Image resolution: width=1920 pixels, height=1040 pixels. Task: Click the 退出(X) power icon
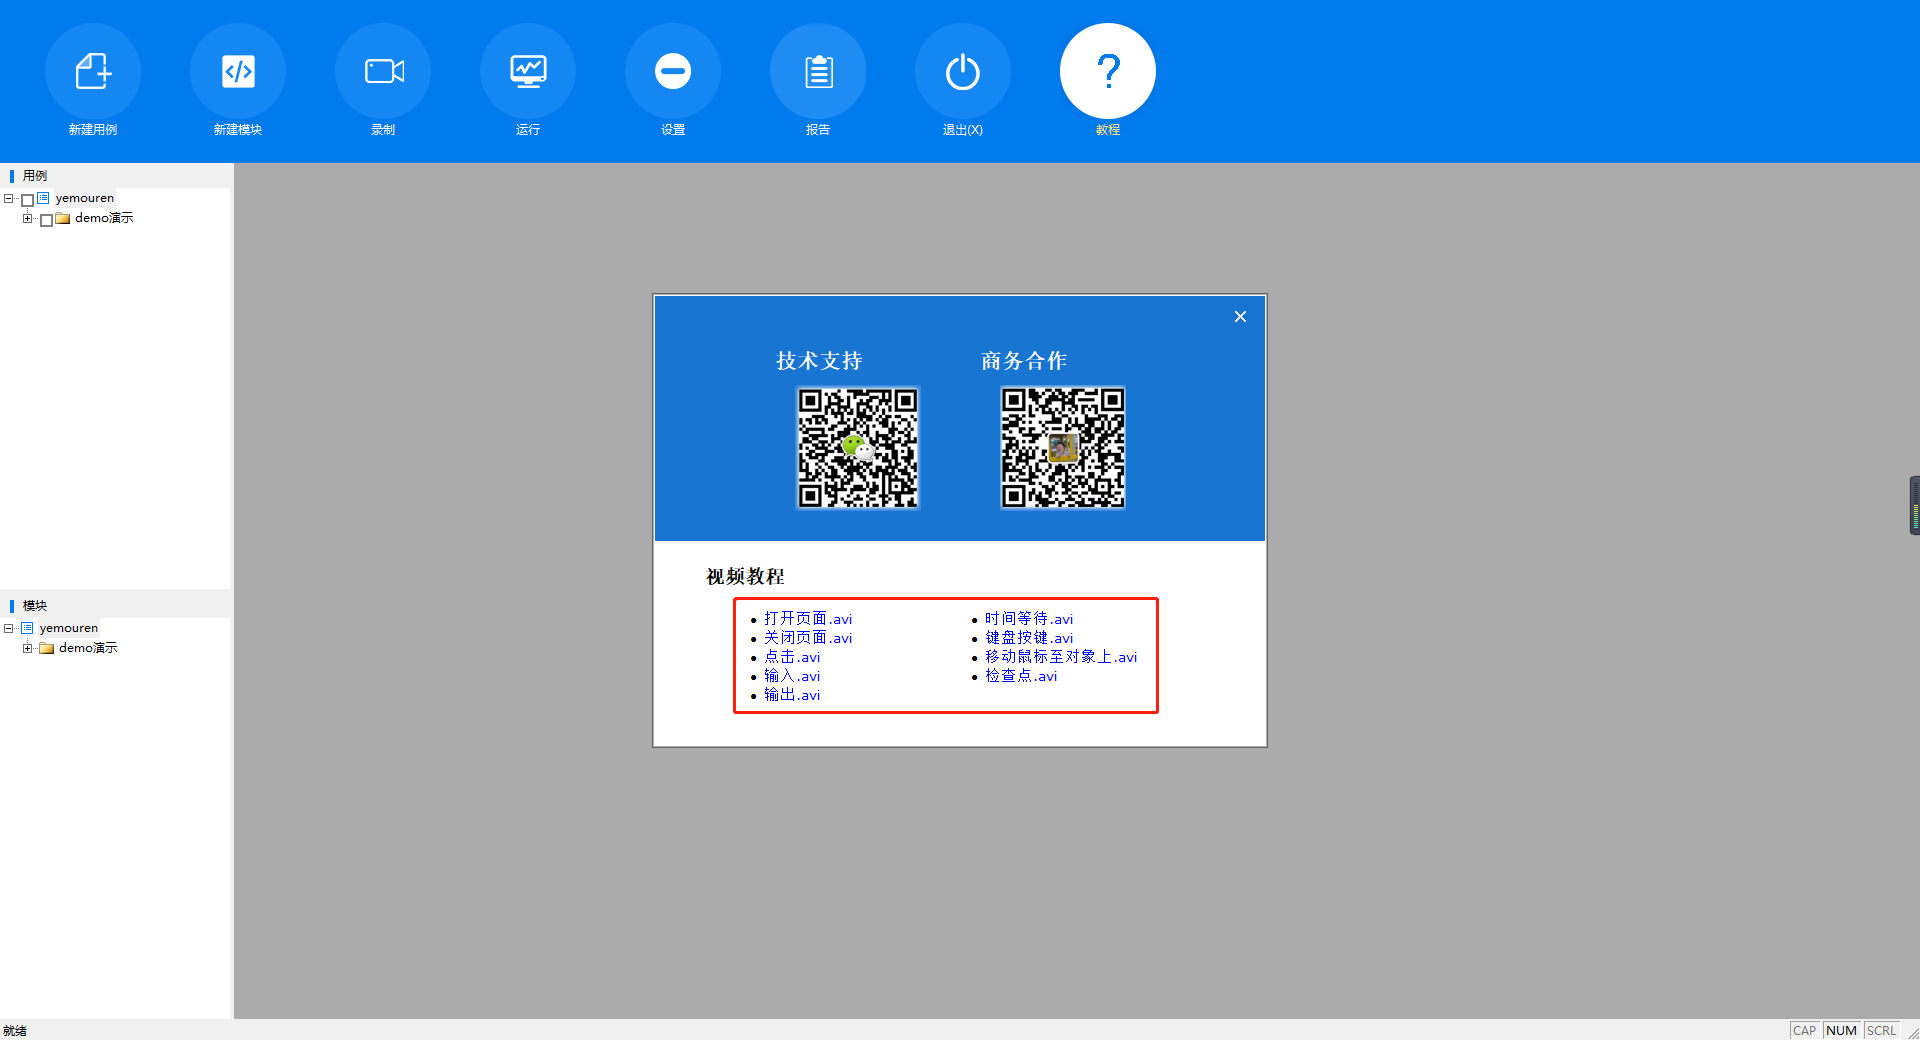point(963,71)
